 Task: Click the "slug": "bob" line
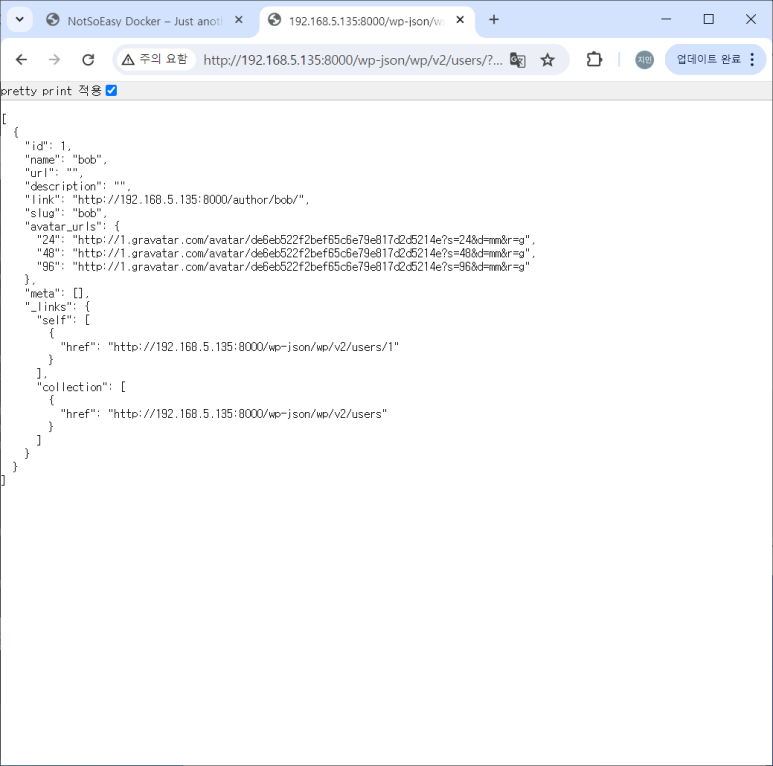click(66, 213)
